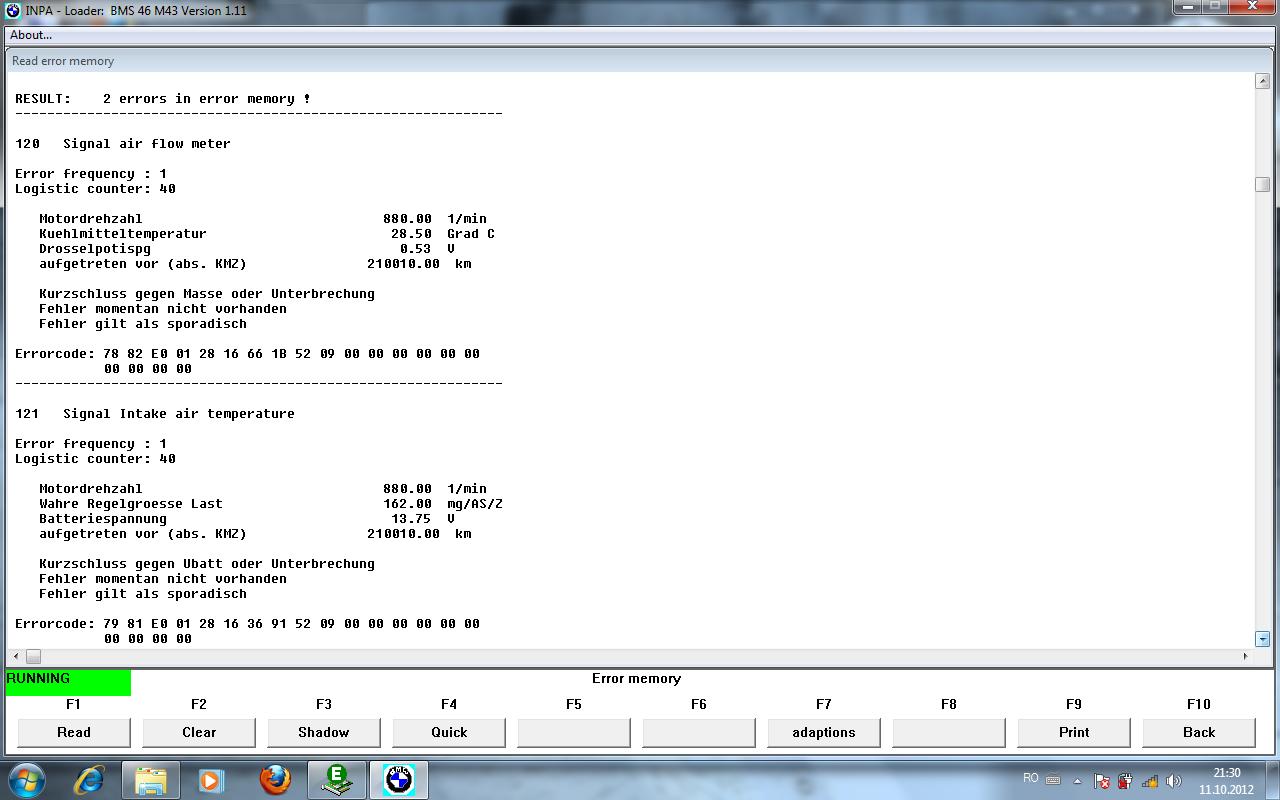
Task: Click the horizontal scrollbar thumb
Action: [x=33, y=656]
